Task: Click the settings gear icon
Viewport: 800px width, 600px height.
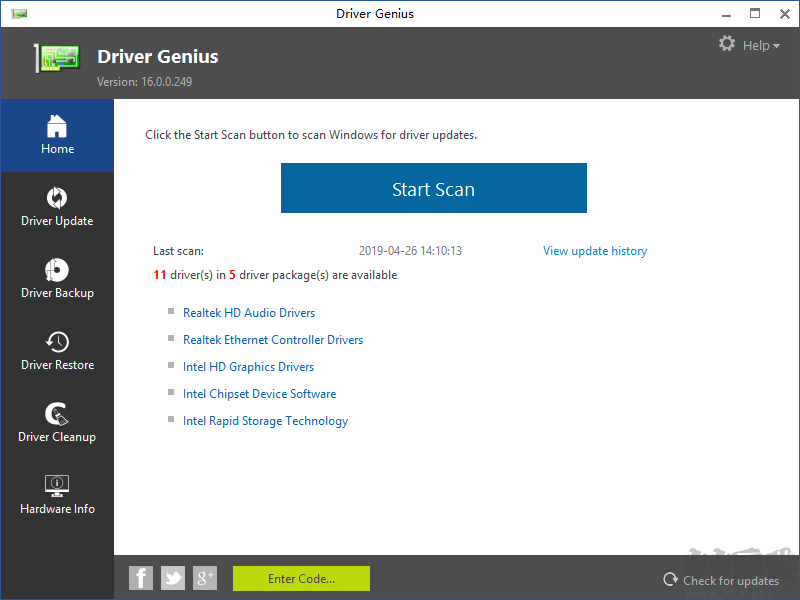Action: (x=726, y=44)
